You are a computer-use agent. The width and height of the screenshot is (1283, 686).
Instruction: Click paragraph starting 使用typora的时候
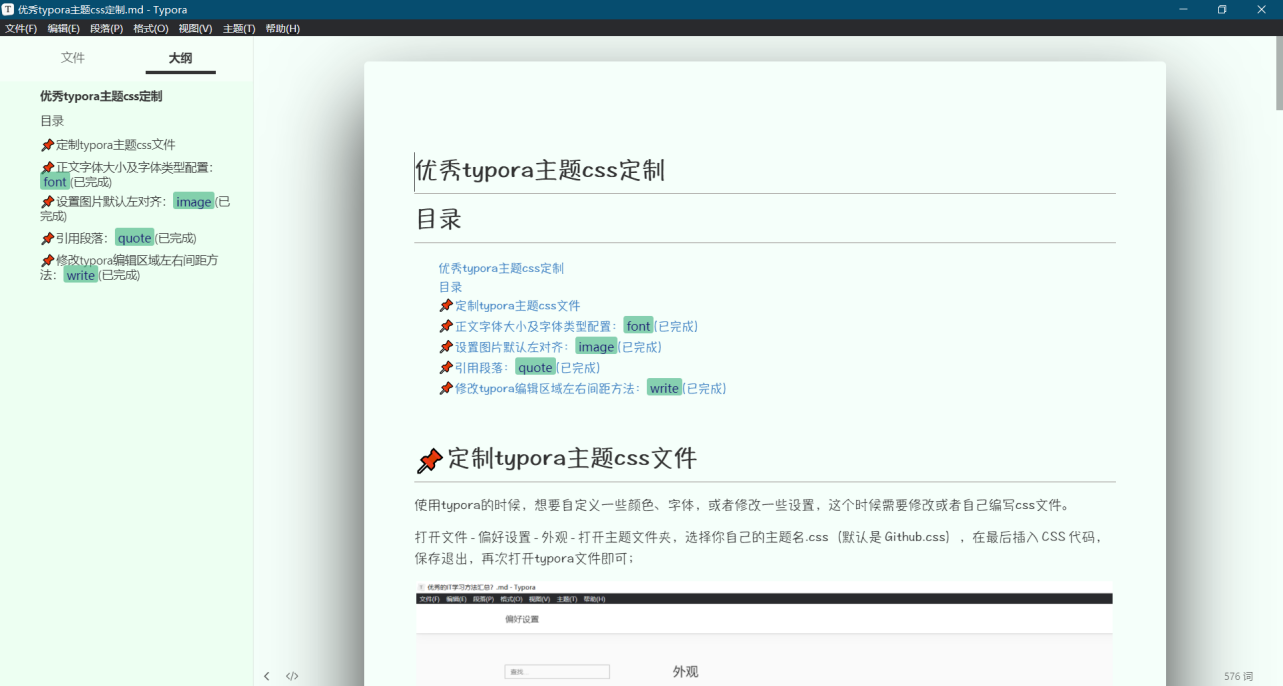pos(743,505)
